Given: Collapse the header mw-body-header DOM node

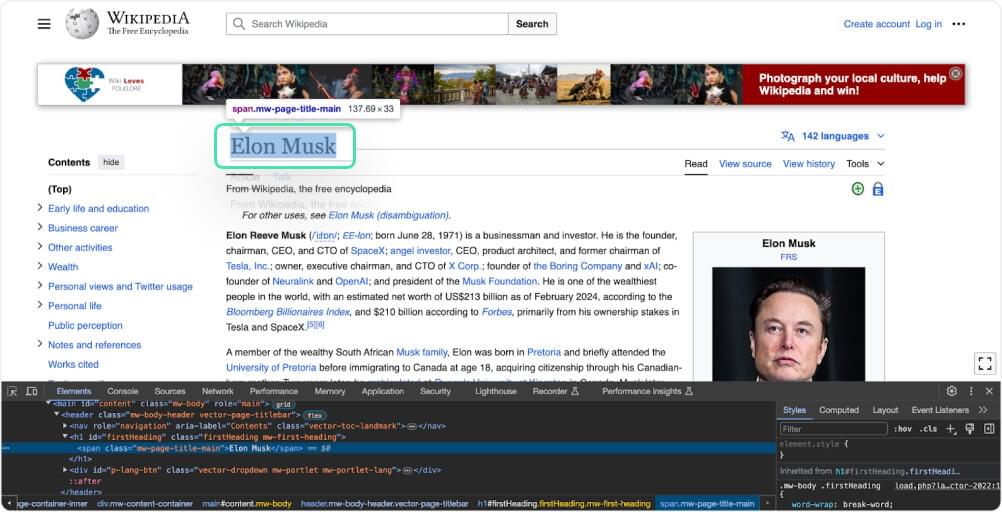Looking at the screenshot, I should tap(56, 415).
